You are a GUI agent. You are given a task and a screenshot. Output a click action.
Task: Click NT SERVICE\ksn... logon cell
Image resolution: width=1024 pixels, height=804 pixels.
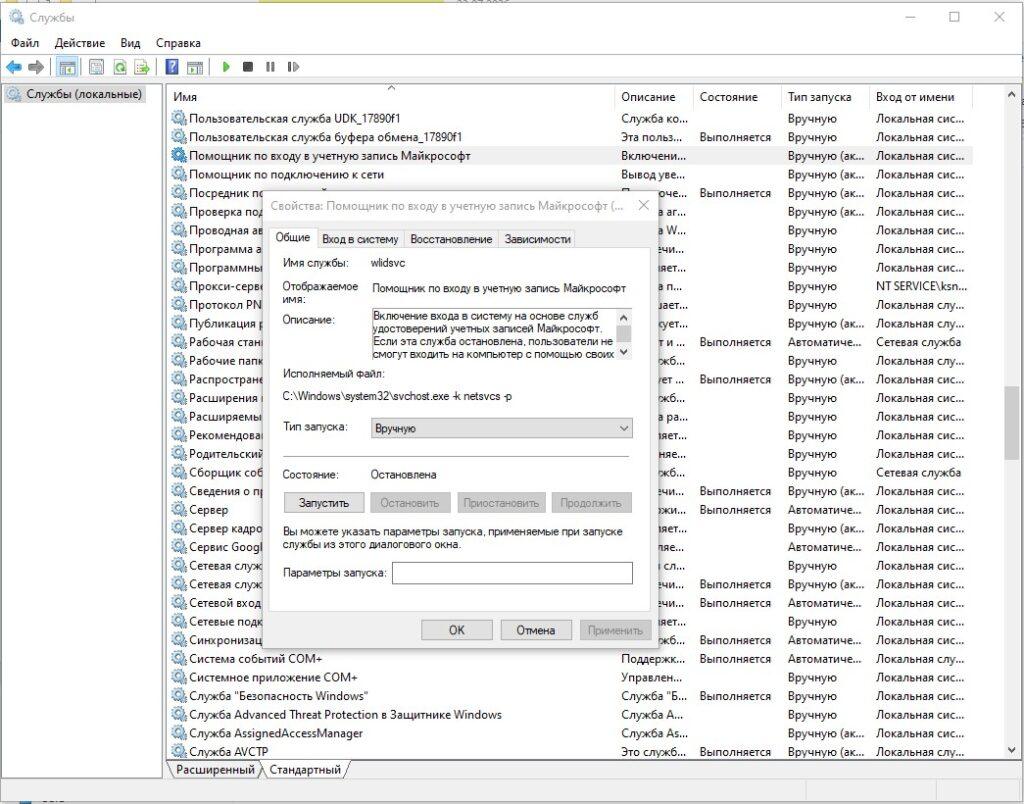coord(921,286)
